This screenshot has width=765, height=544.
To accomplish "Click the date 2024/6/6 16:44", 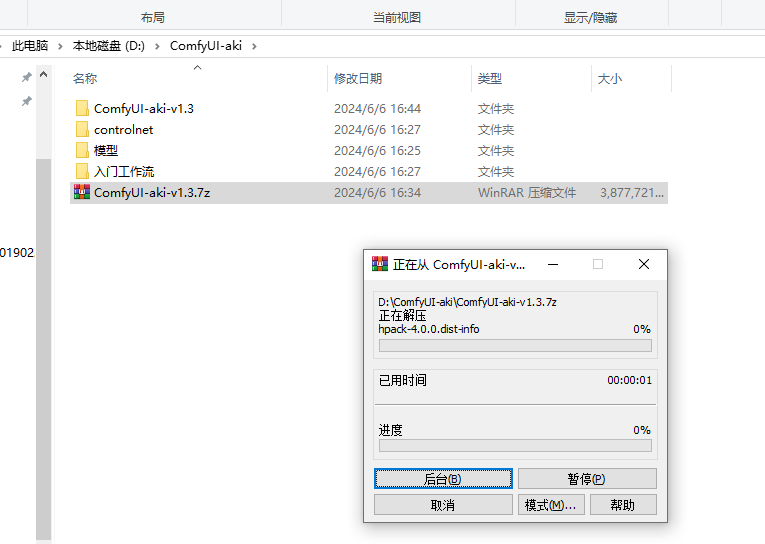I will (x=377, y=108).
